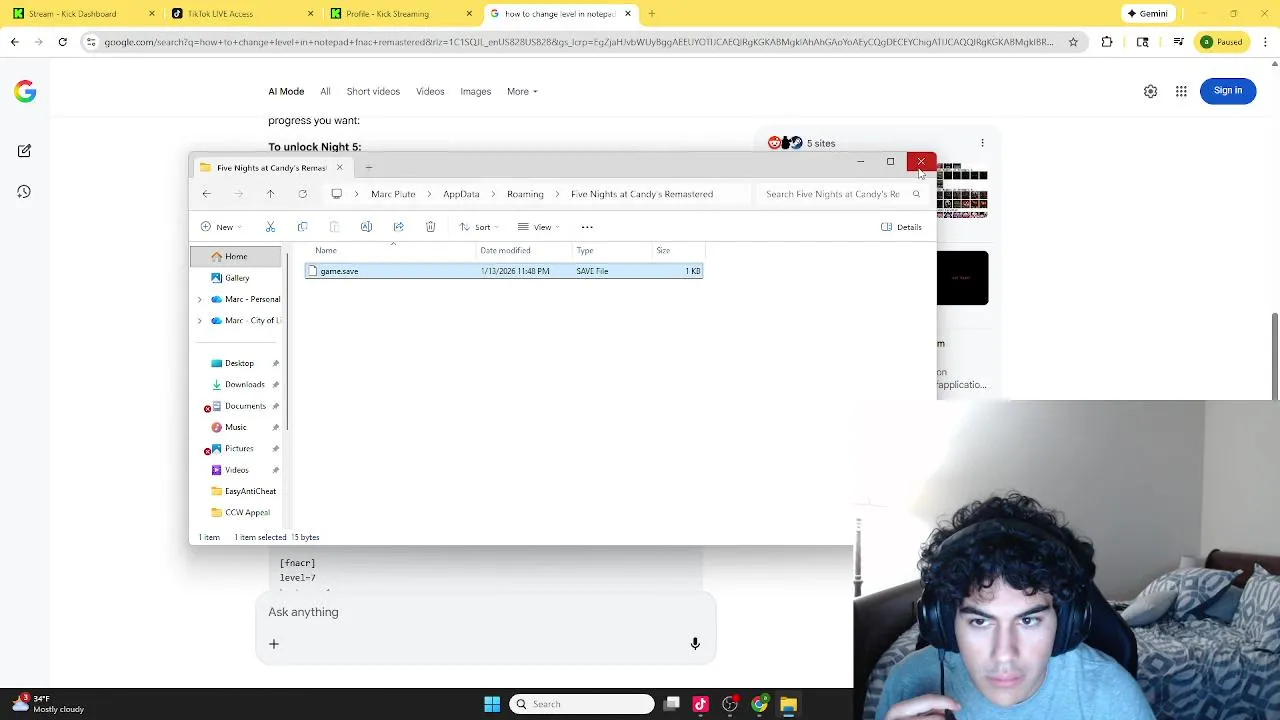The width and height of the screenshot is (1280, 720).
Task: Select the Videos search filter
Action: [430, 91]
